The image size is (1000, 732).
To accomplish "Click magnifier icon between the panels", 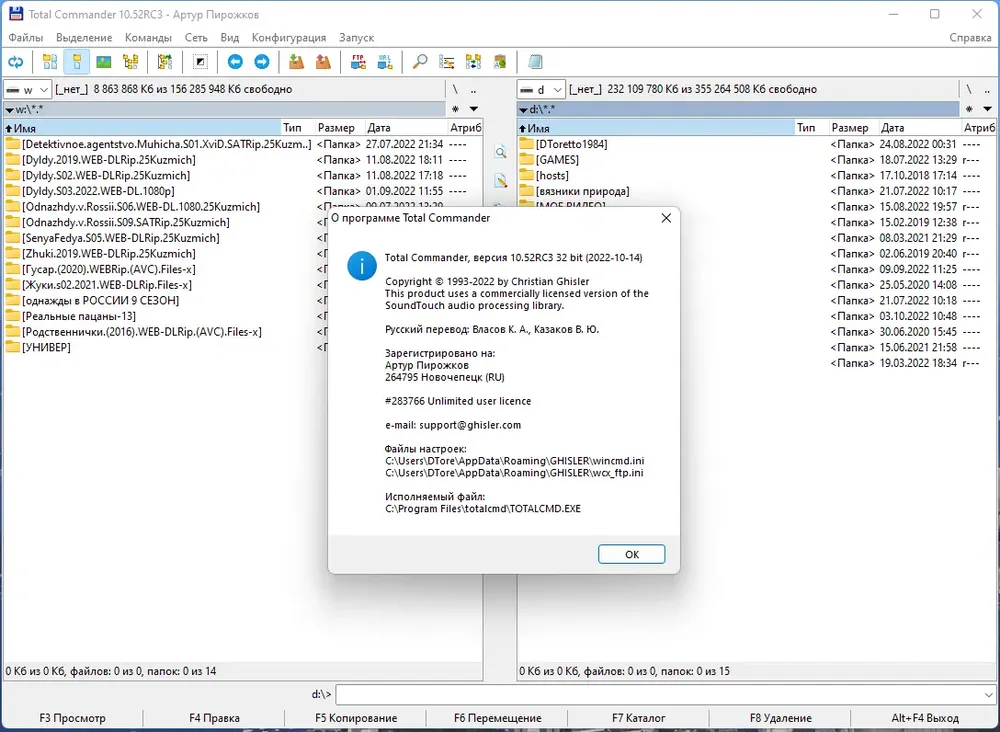I will pos(501,152).
